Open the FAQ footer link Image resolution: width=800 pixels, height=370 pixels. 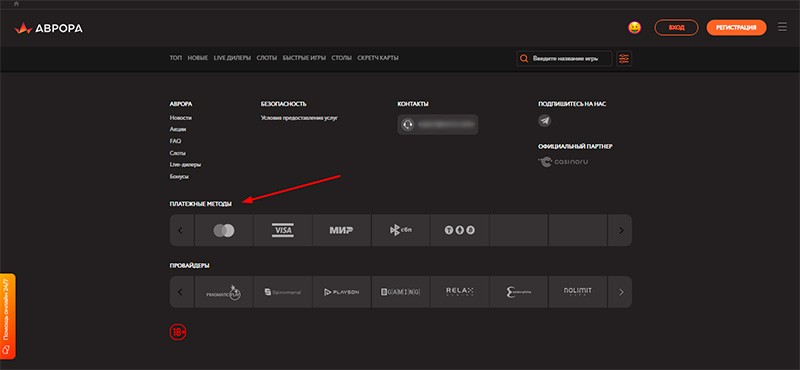pos(175,141)
